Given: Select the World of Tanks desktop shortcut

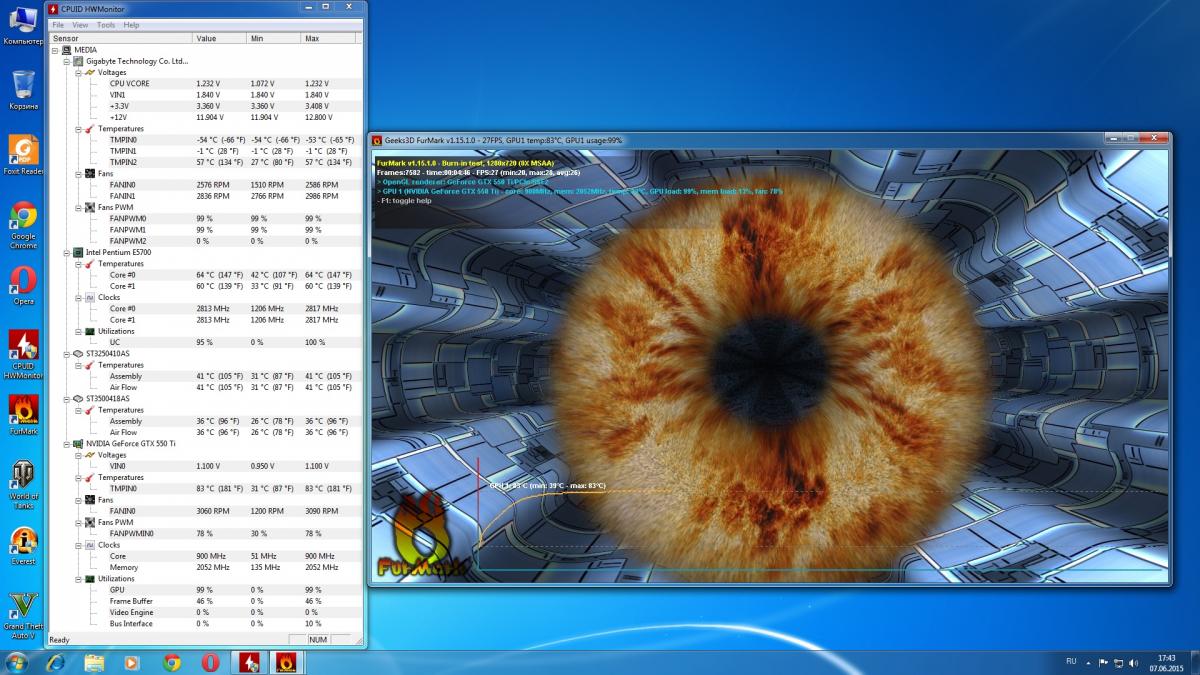Looking at the screenshot, I should [x=22, y=486].
